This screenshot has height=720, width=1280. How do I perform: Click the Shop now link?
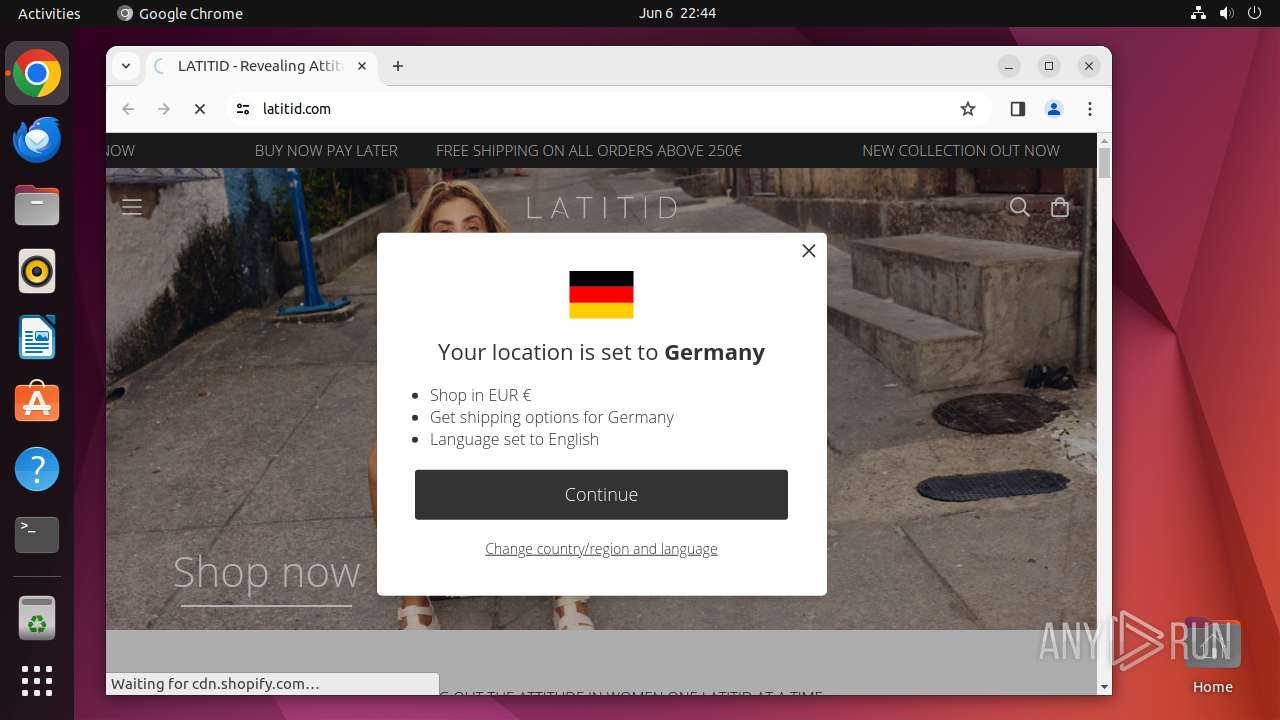pos(266,573)
